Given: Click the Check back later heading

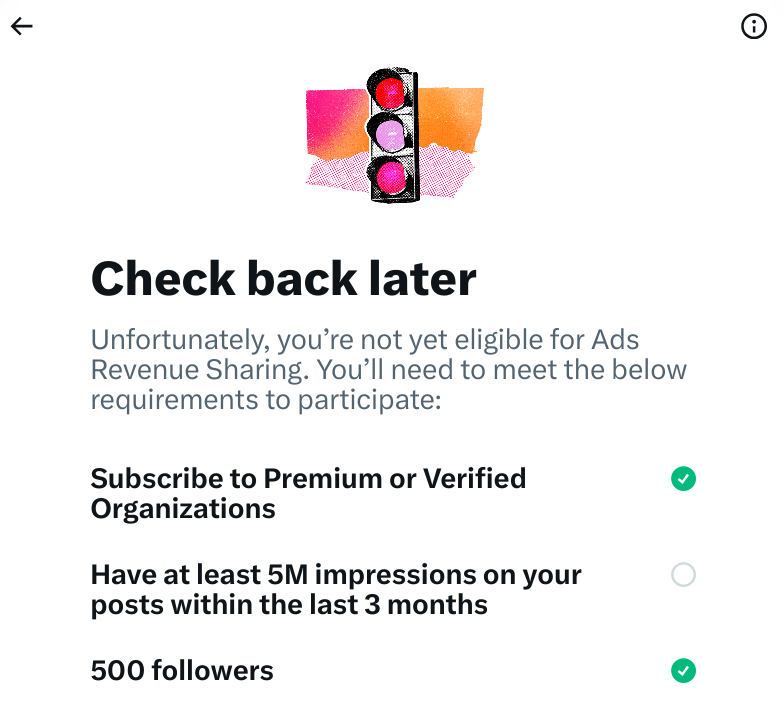Looking at the screenshot, I should pyautogui.click(x=284, y=279).
